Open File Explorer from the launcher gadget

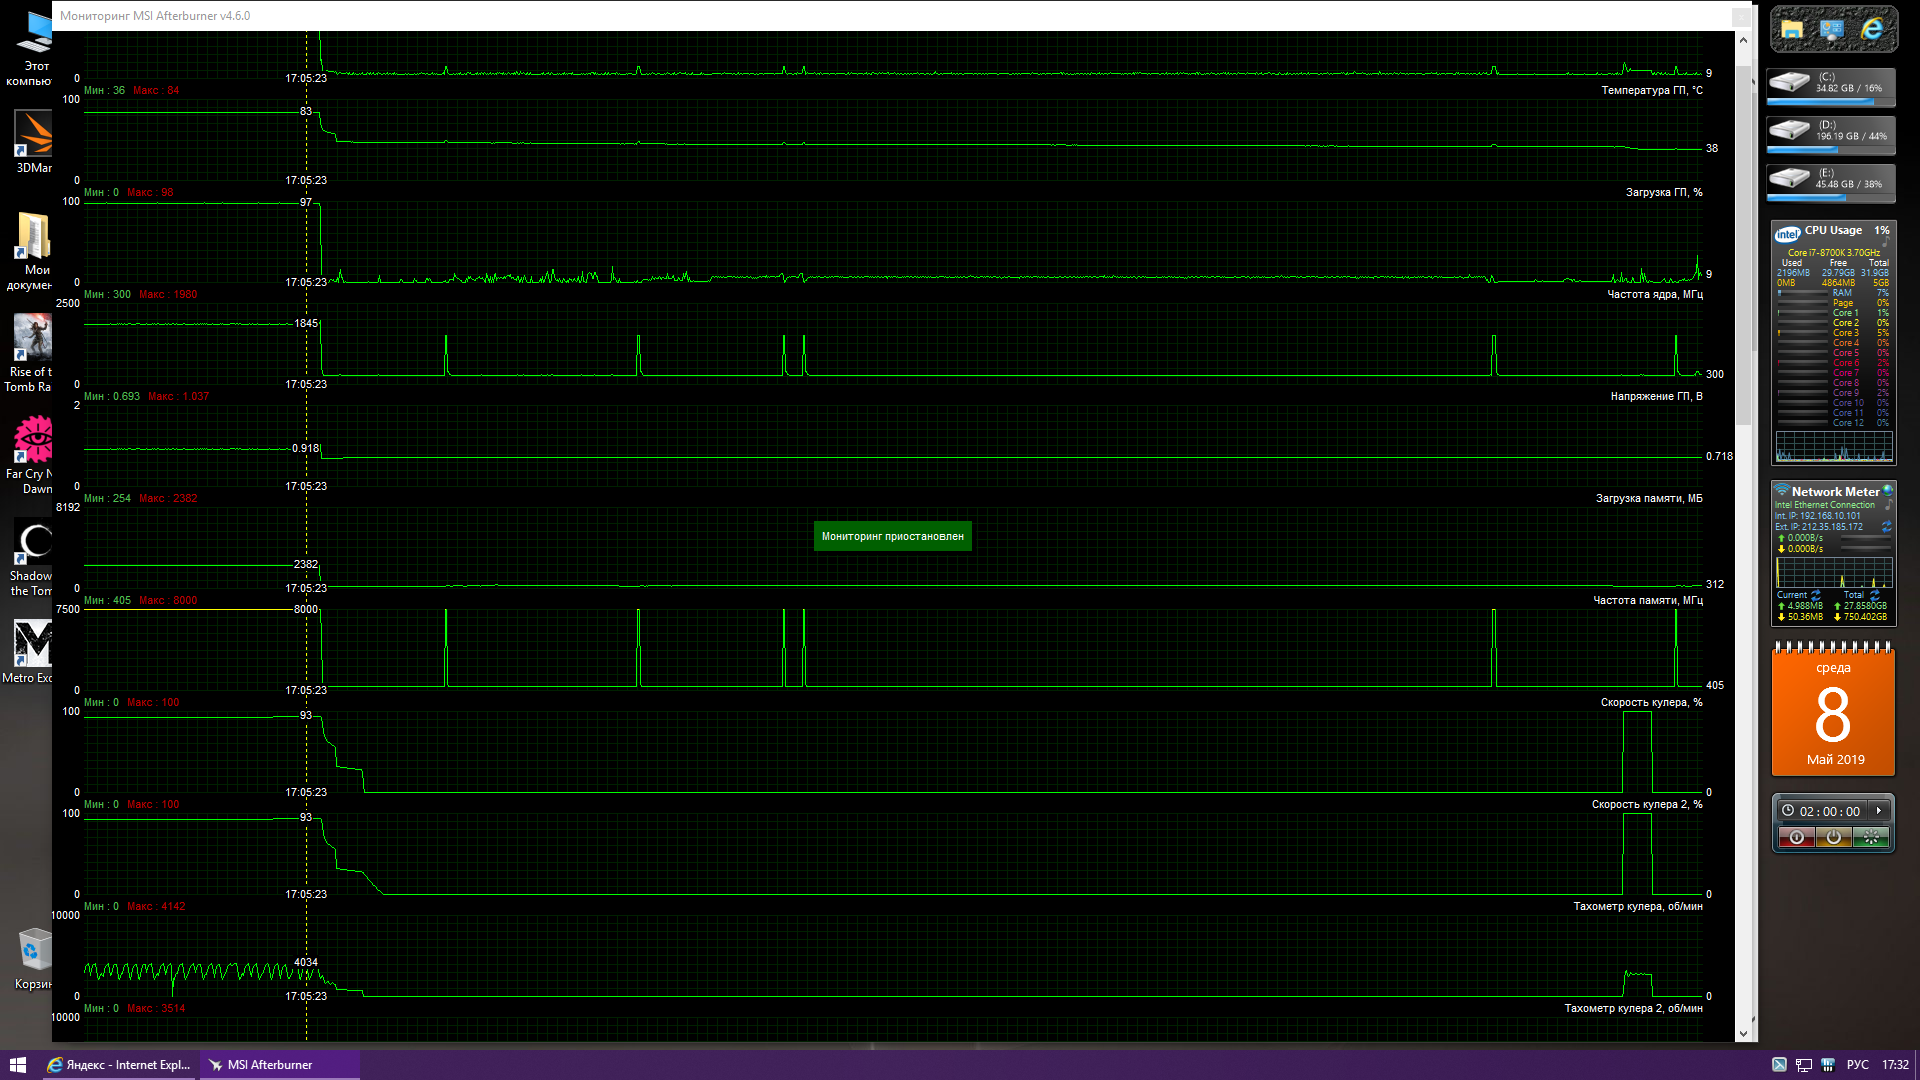pos(1792,30)
